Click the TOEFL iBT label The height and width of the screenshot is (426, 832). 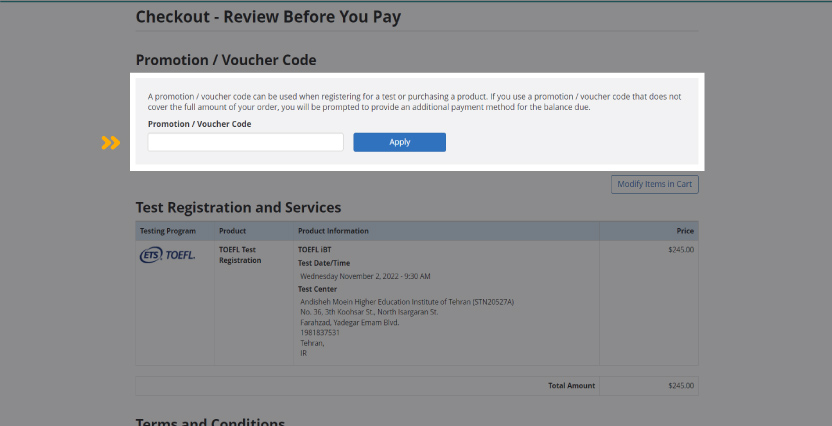click(315, 250)
